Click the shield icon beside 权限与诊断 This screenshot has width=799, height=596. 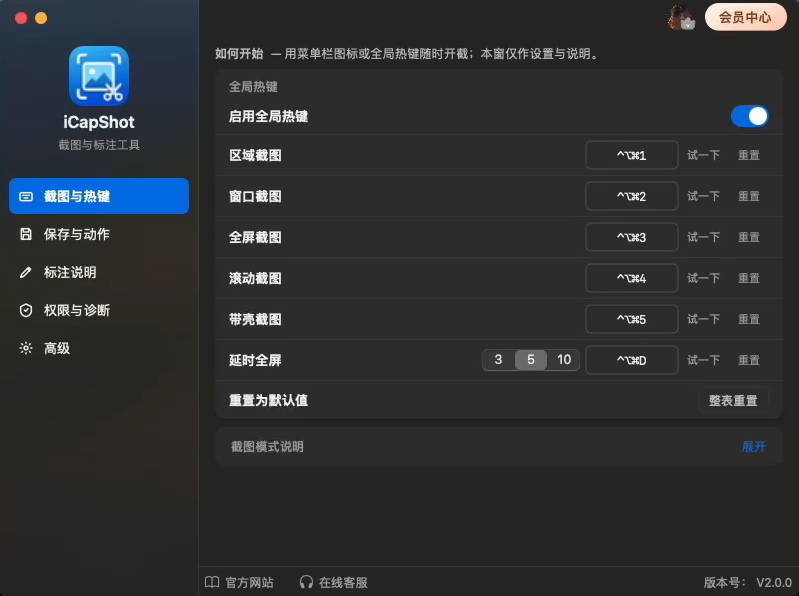tap(26, 310)
